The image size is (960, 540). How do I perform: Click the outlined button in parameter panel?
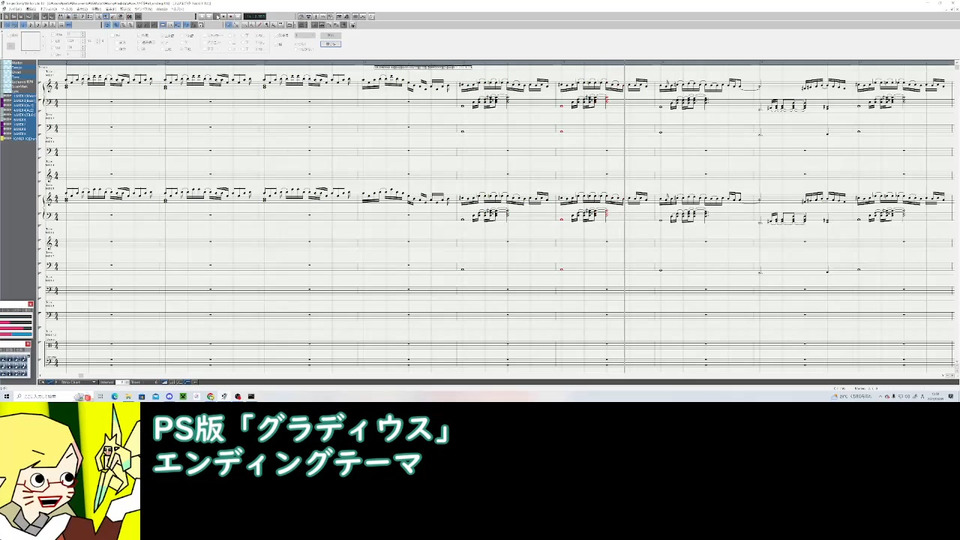[x=331, y=44]
